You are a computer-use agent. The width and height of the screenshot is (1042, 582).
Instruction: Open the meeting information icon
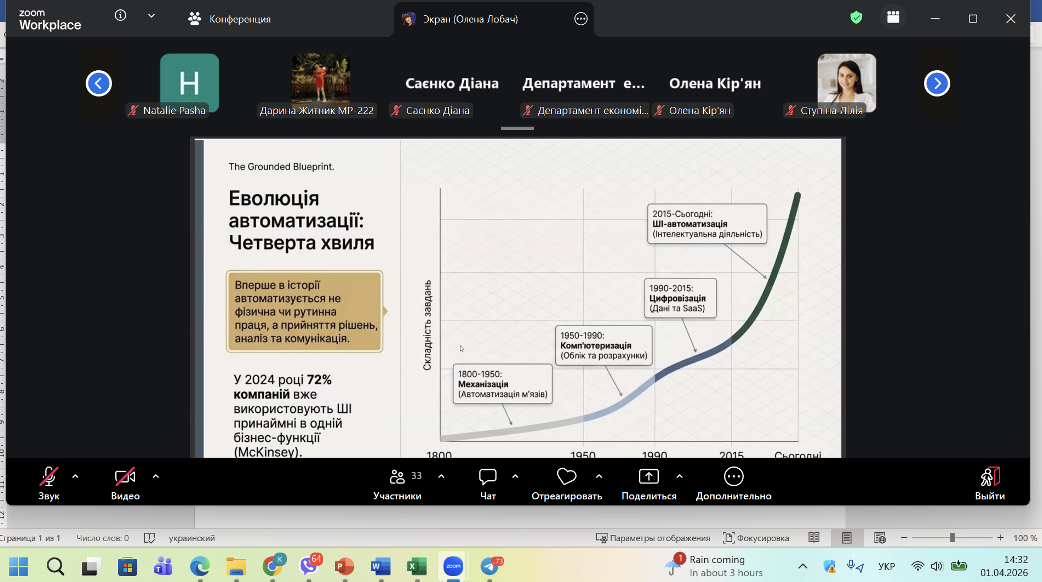(x=121, y=16)
